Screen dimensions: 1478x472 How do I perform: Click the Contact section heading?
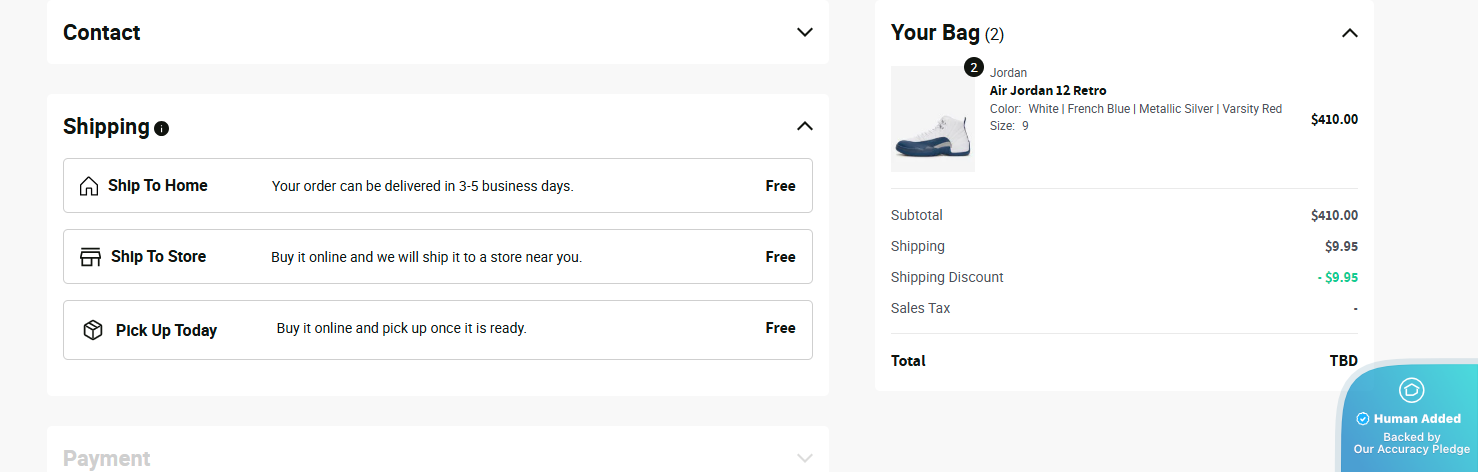tap(102, 33)
